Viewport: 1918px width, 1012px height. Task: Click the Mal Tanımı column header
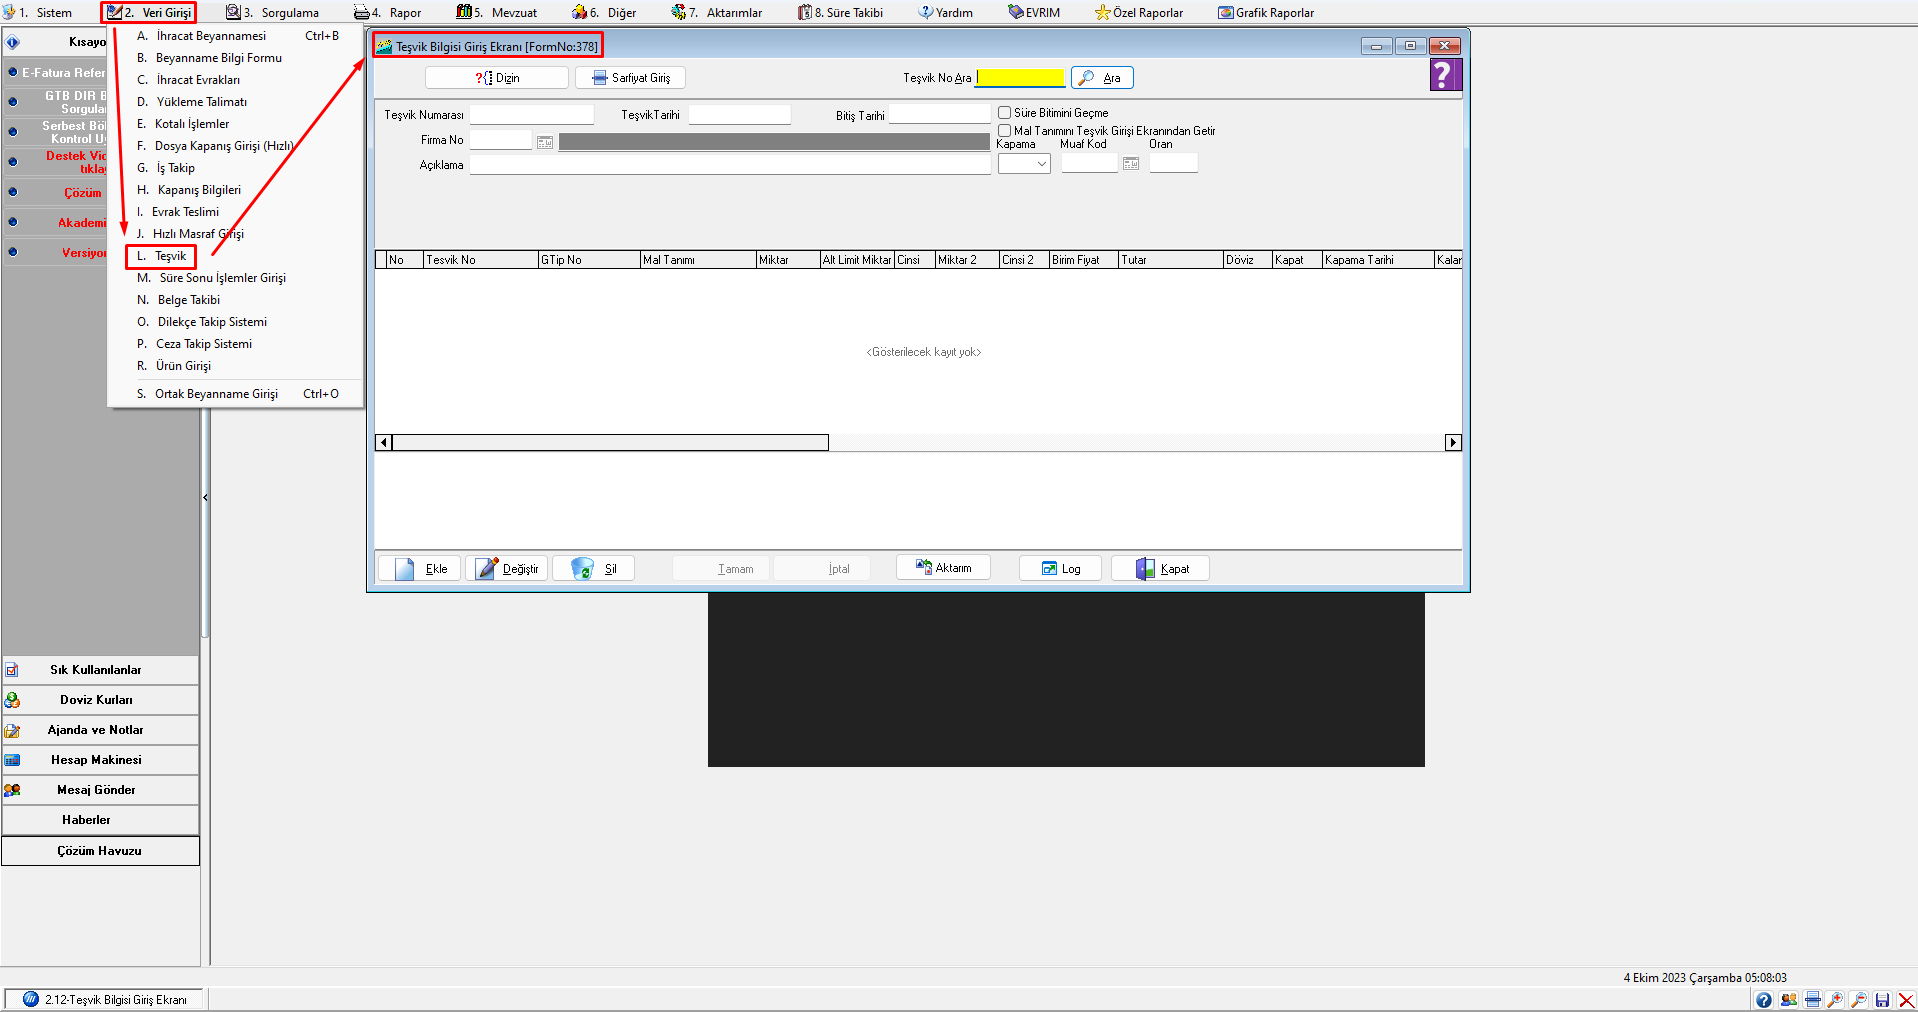point(698,260)
